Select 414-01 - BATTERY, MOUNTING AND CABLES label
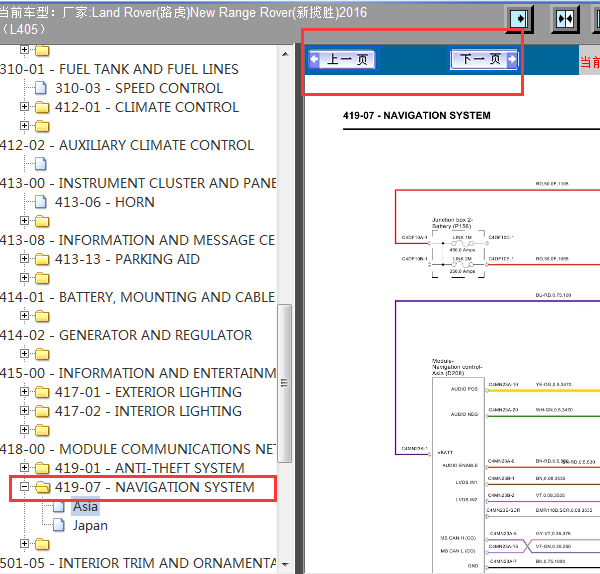600x574 pixels. pos(137,297)
